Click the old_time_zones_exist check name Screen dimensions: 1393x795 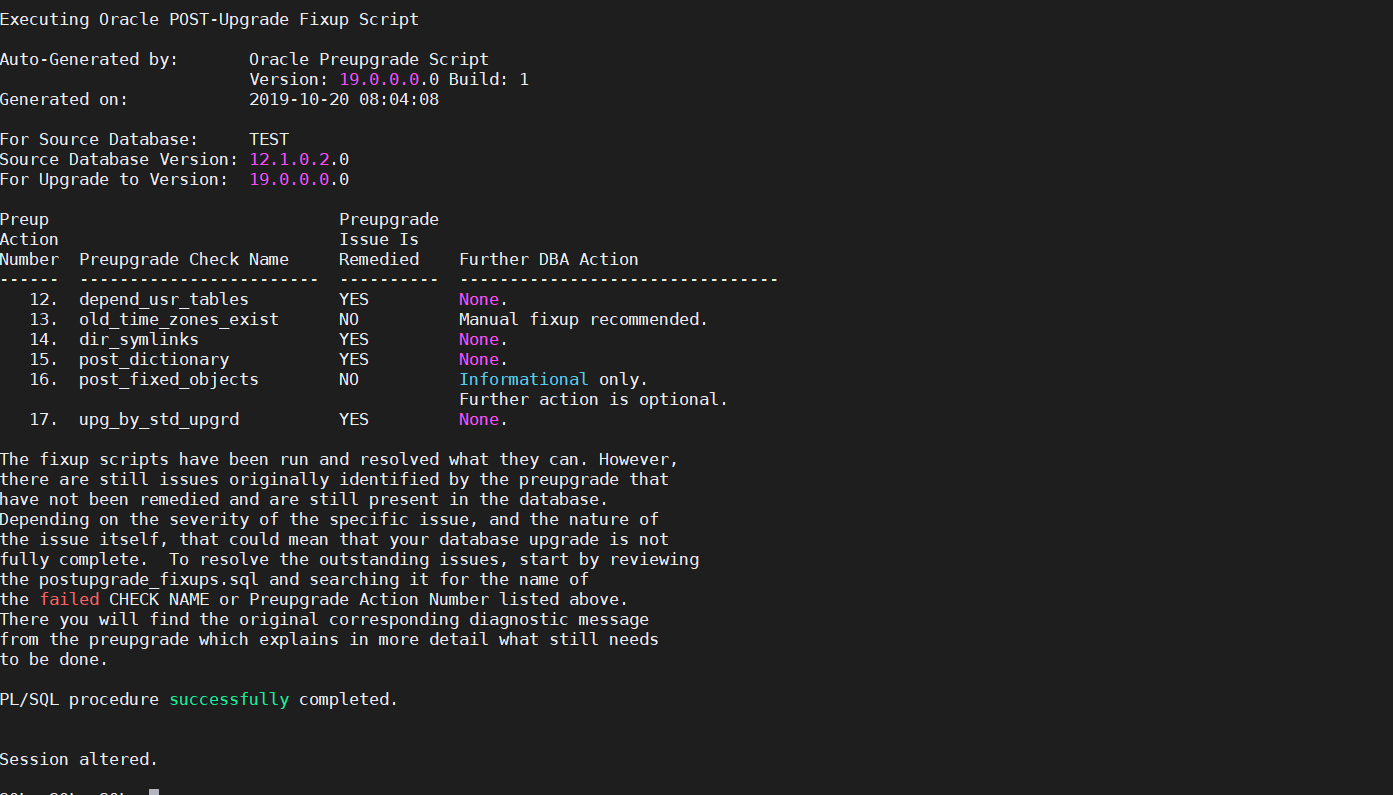(179, 319)
